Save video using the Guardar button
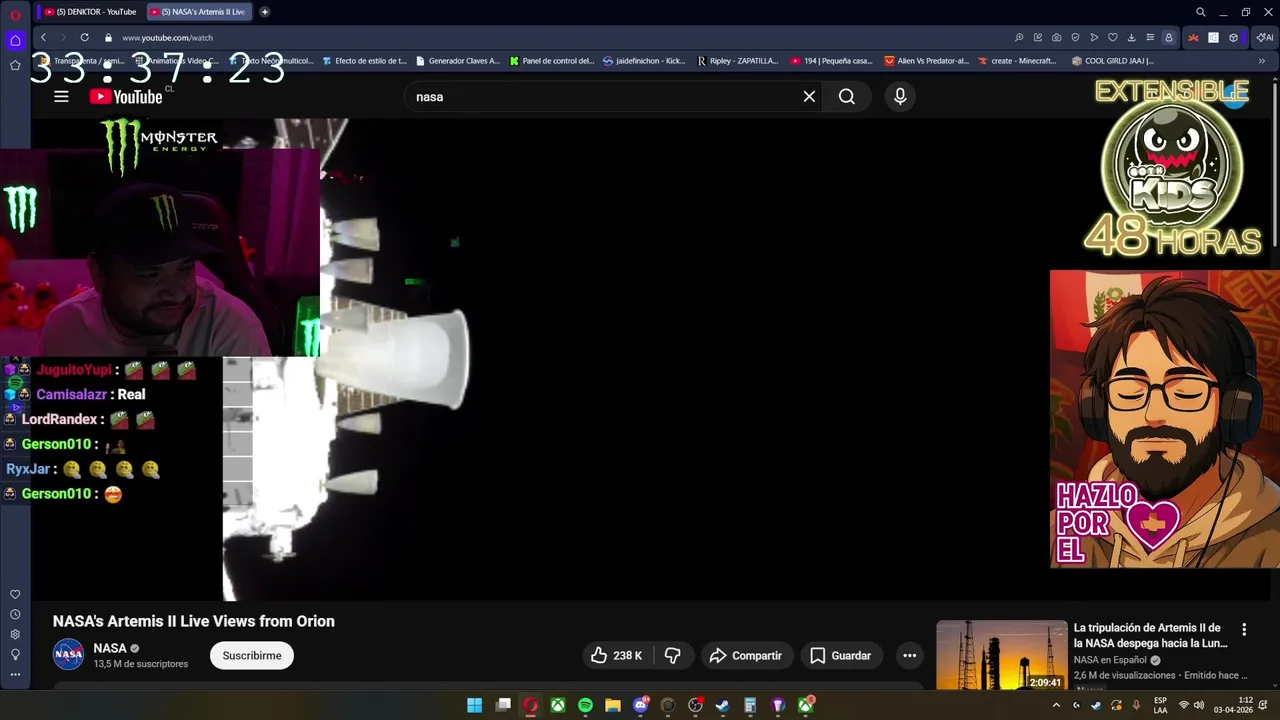 click(x=840, y=655)
